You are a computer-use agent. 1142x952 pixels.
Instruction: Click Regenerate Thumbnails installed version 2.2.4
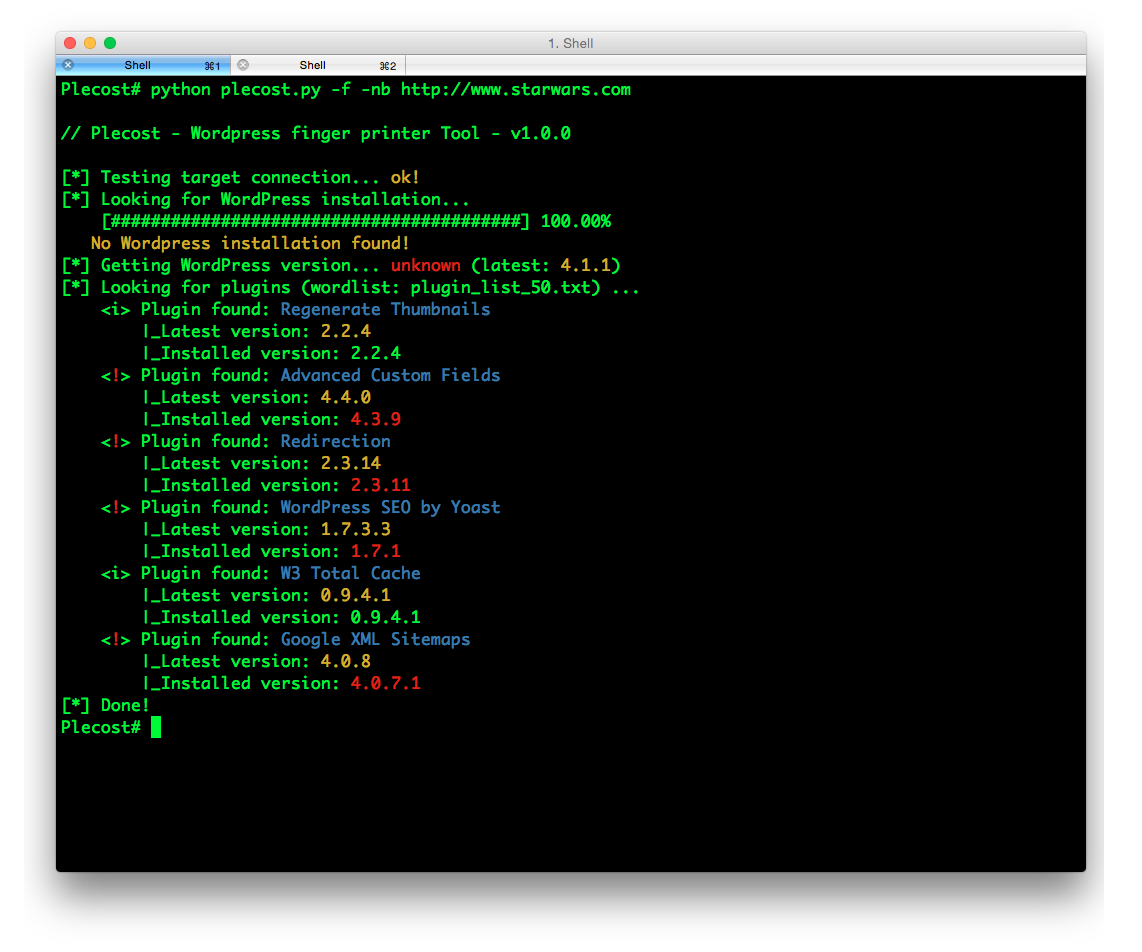(375, 353)
